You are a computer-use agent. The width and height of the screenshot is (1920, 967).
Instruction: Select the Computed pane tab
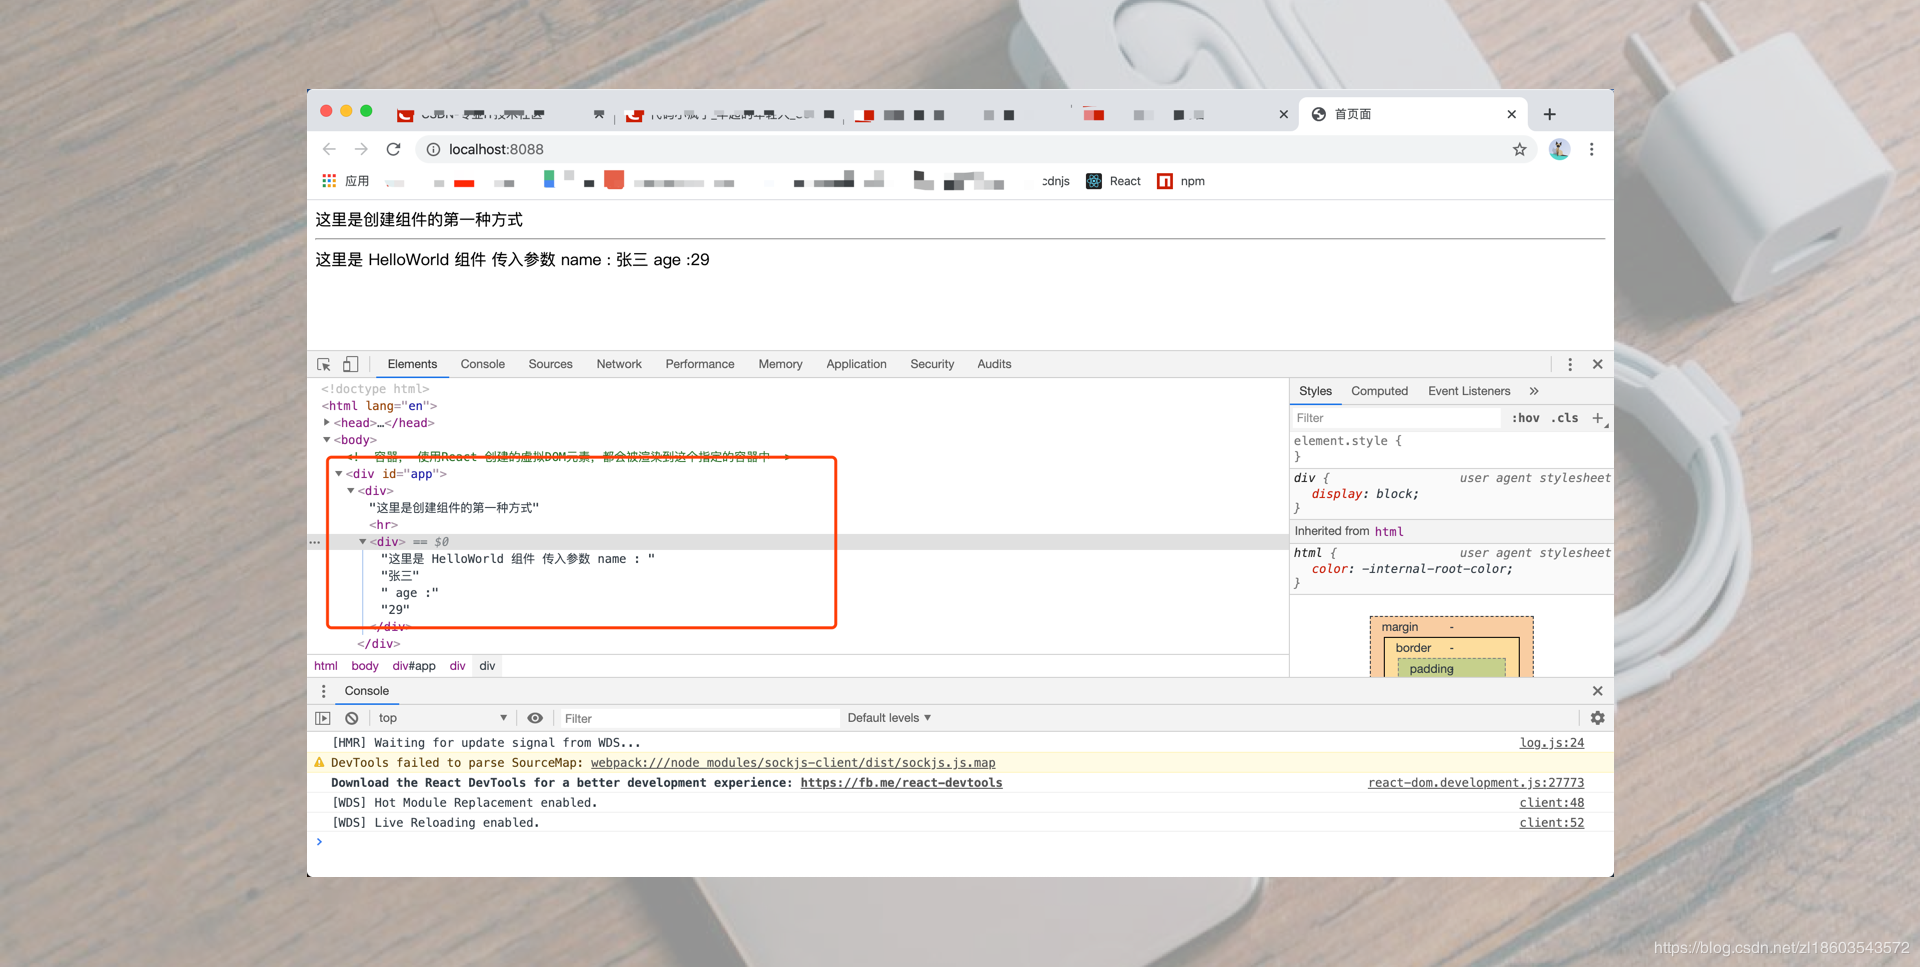1379,391
